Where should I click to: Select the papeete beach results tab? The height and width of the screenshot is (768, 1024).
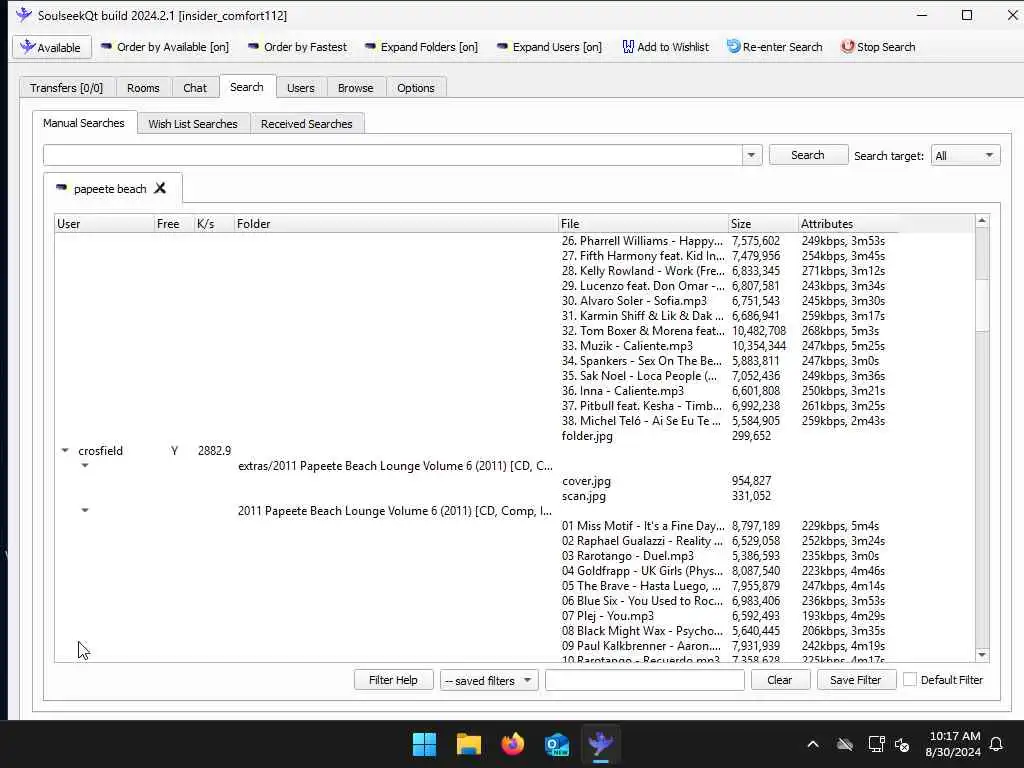click(110, 189)
